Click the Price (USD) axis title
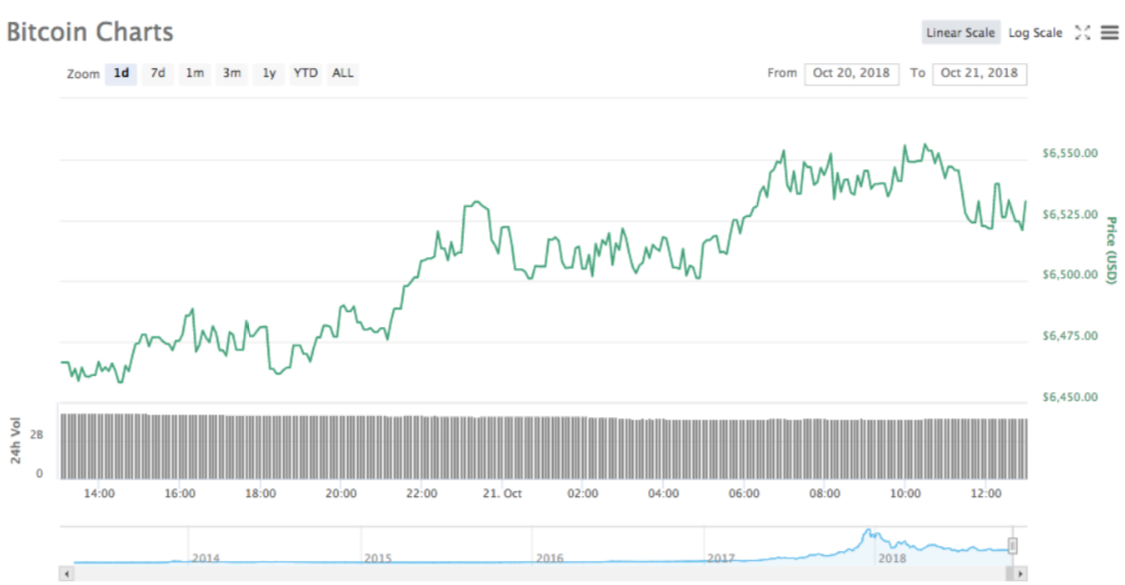Viewport: 1125px width, 585px height. coord(1111,251)
